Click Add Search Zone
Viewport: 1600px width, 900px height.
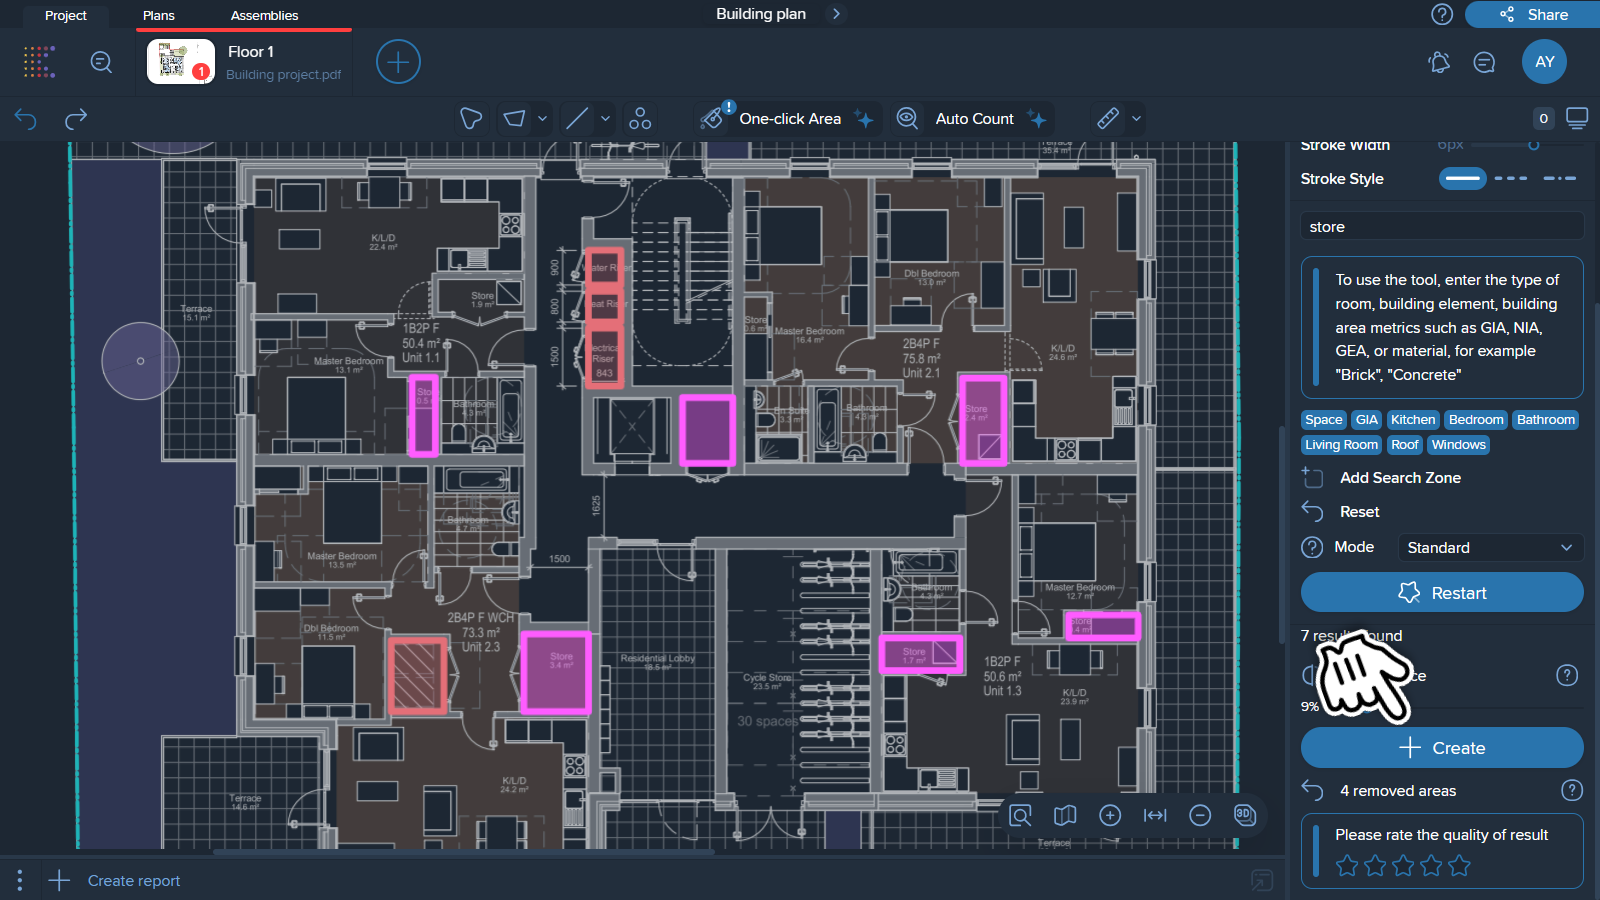coord(1400,478)
